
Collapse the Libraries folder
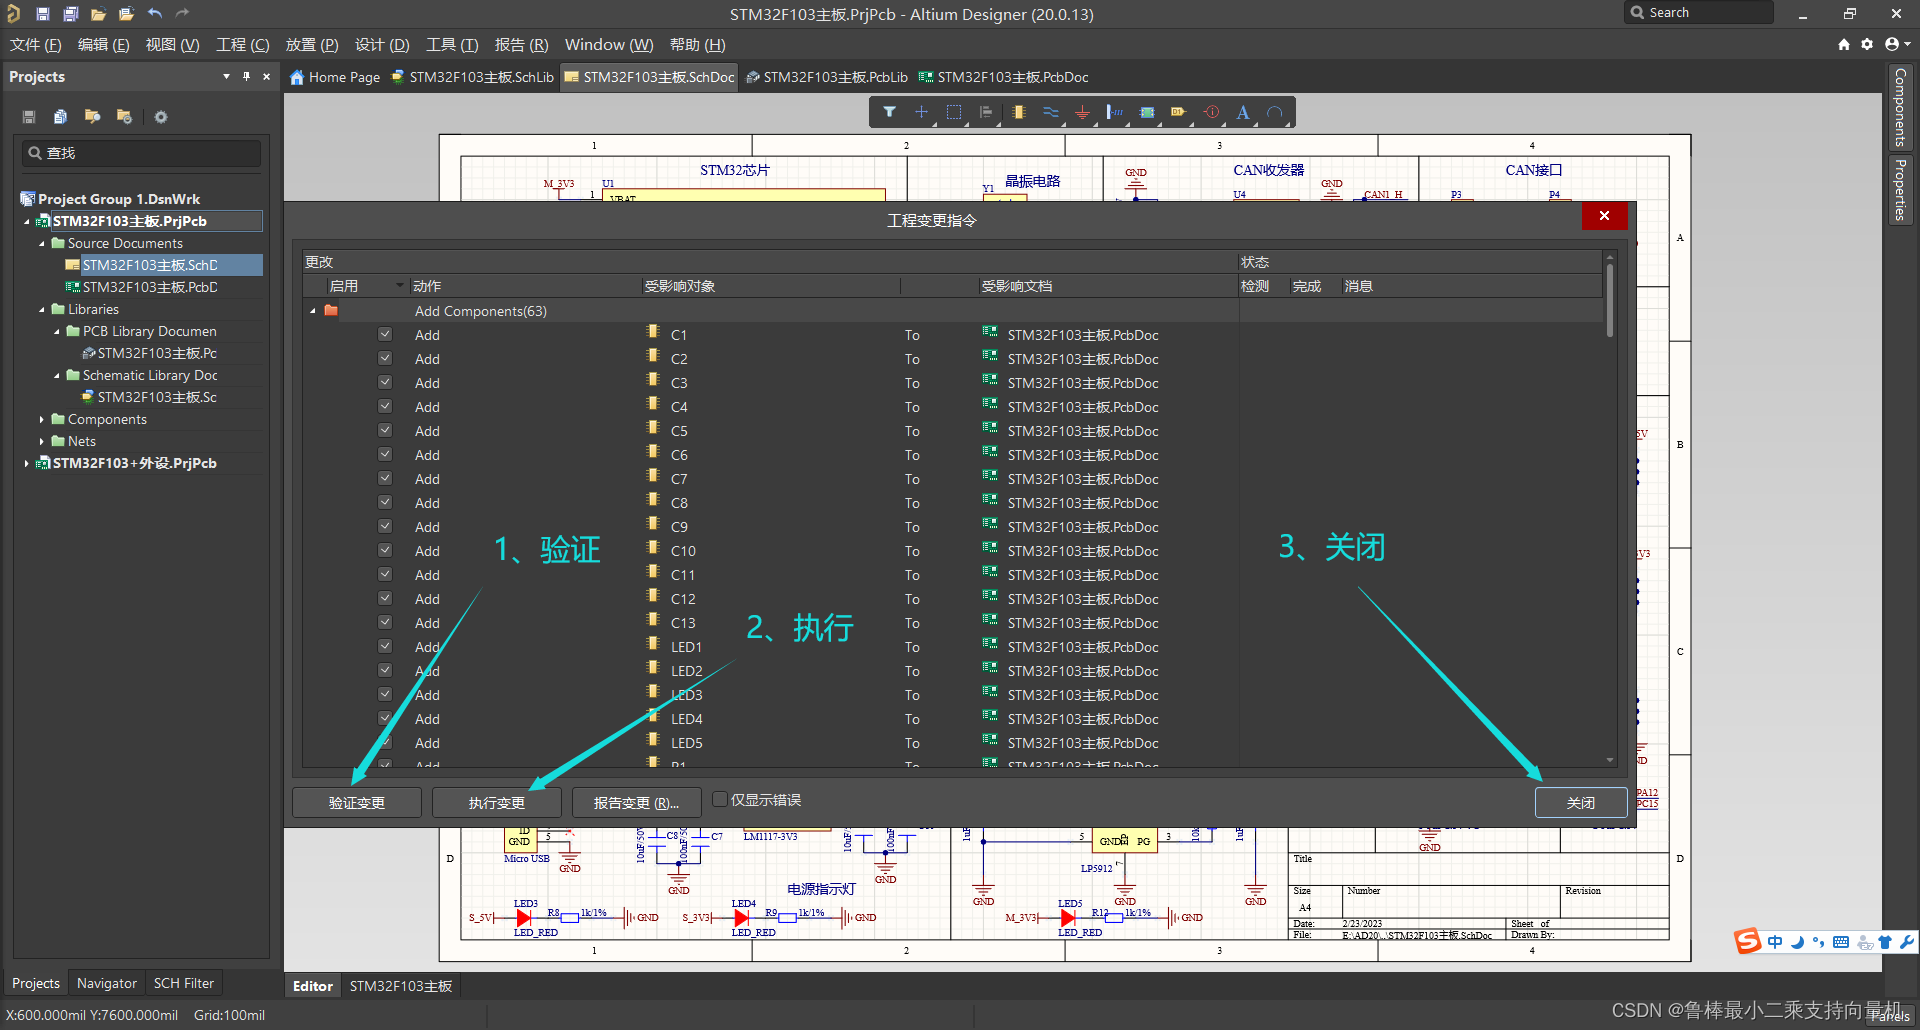[42, 309]
